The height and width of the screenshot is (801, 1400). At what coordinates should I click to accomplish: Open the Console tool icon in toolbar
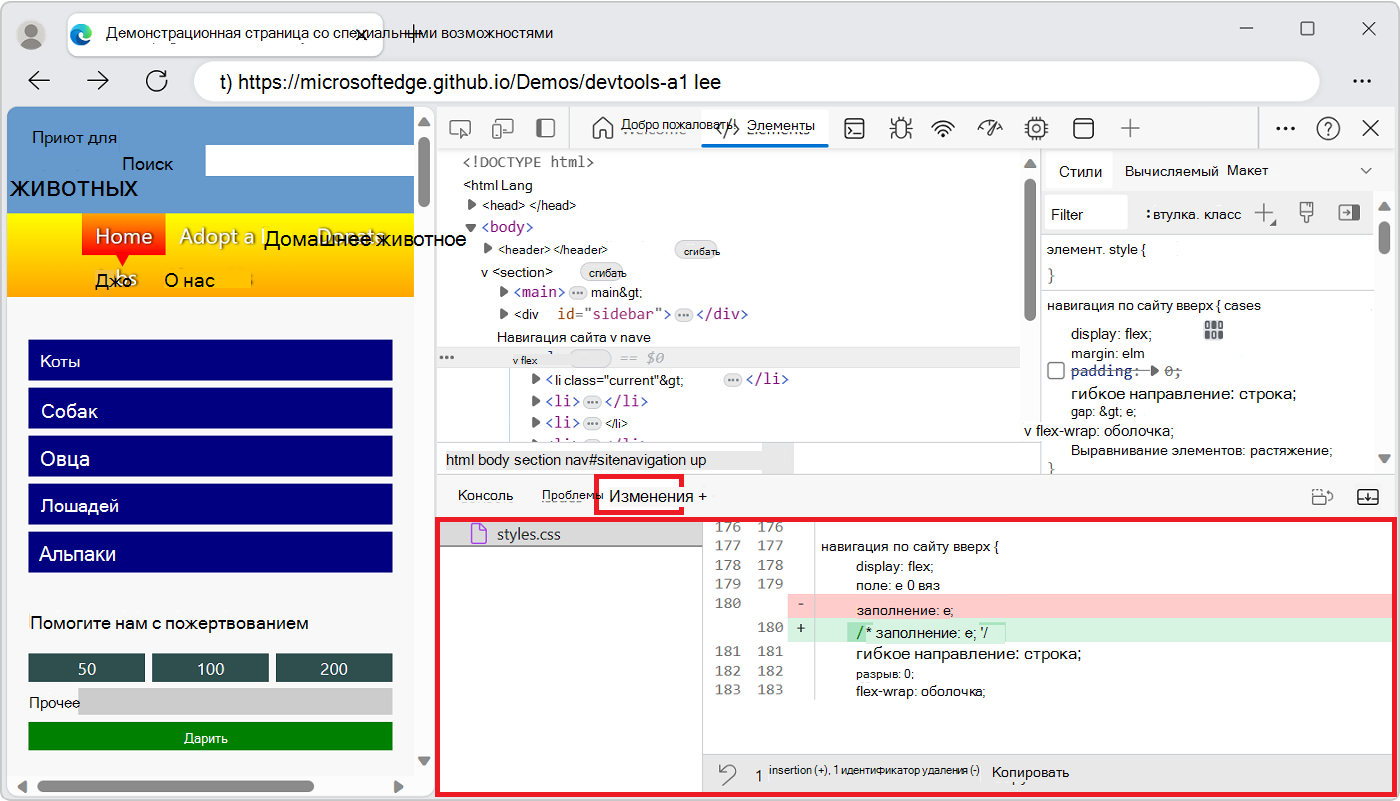click(x=854, y=128)
